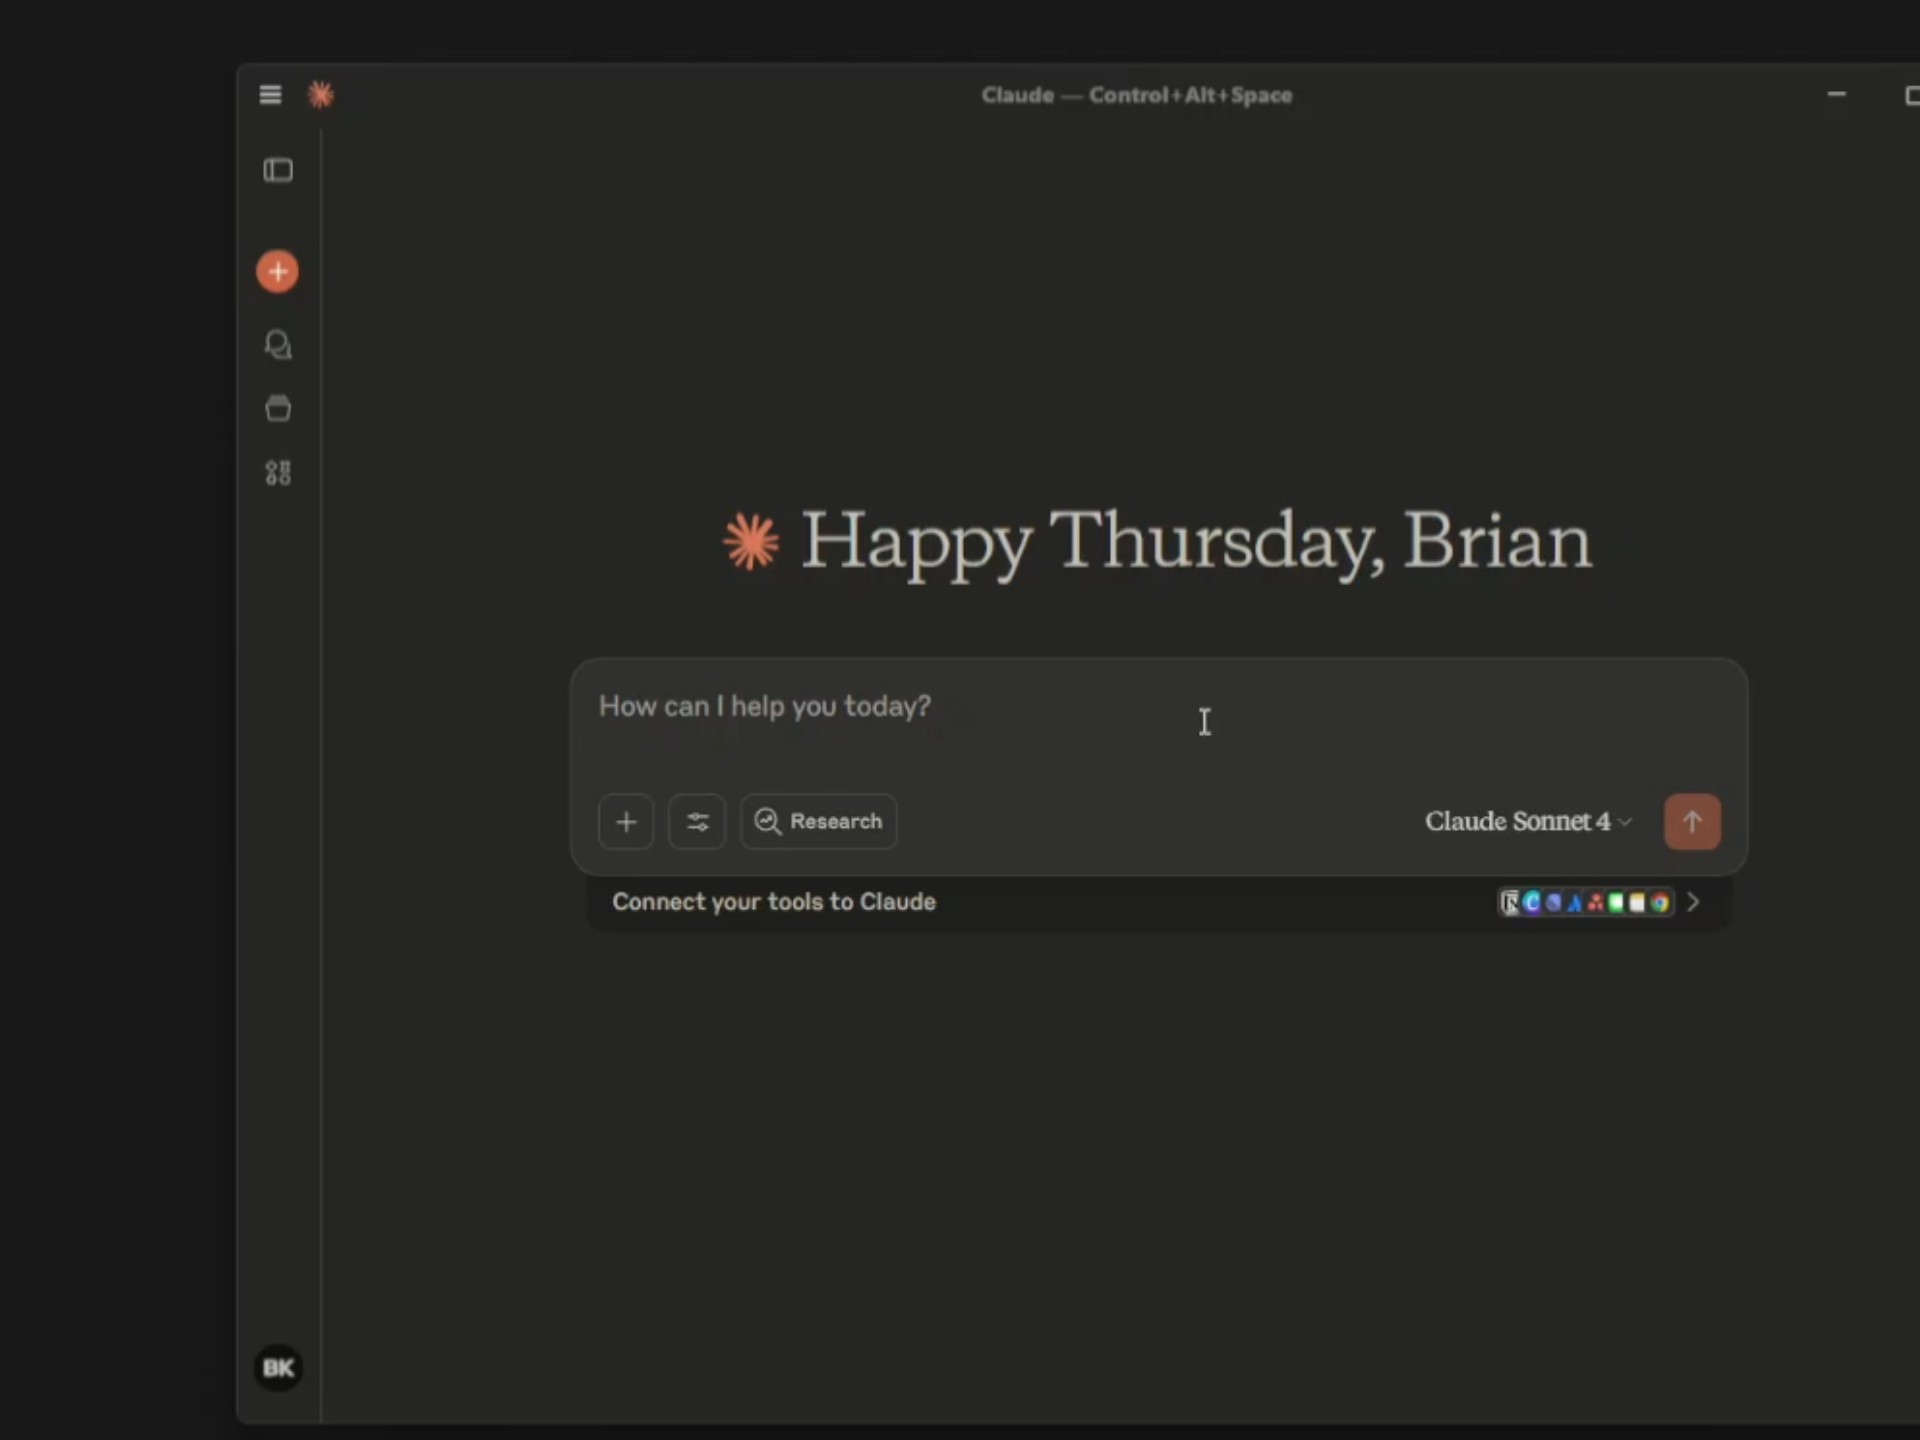Open the hamburger menu in title bar
The height and width of the screenshot is (1440, 1920).
click(270, 95)
